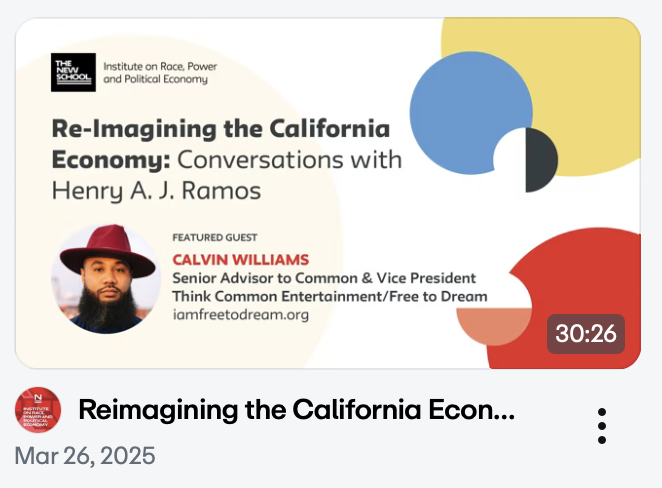Click the iamfreetodream.org text
Screen dimensions: 662x488
tap(241, 315)
